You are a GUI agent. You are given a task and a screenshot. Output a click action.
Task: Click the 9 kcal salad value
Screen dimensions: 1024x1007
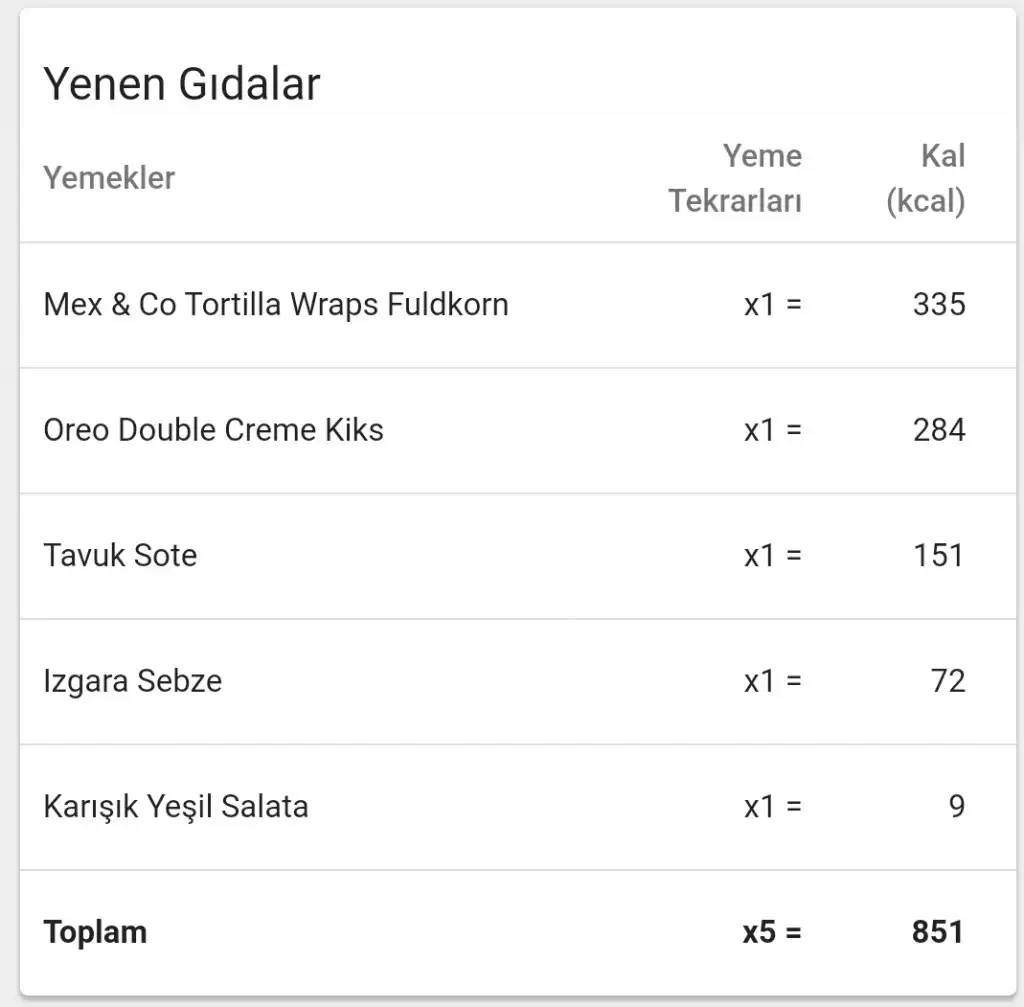point(956,806)
